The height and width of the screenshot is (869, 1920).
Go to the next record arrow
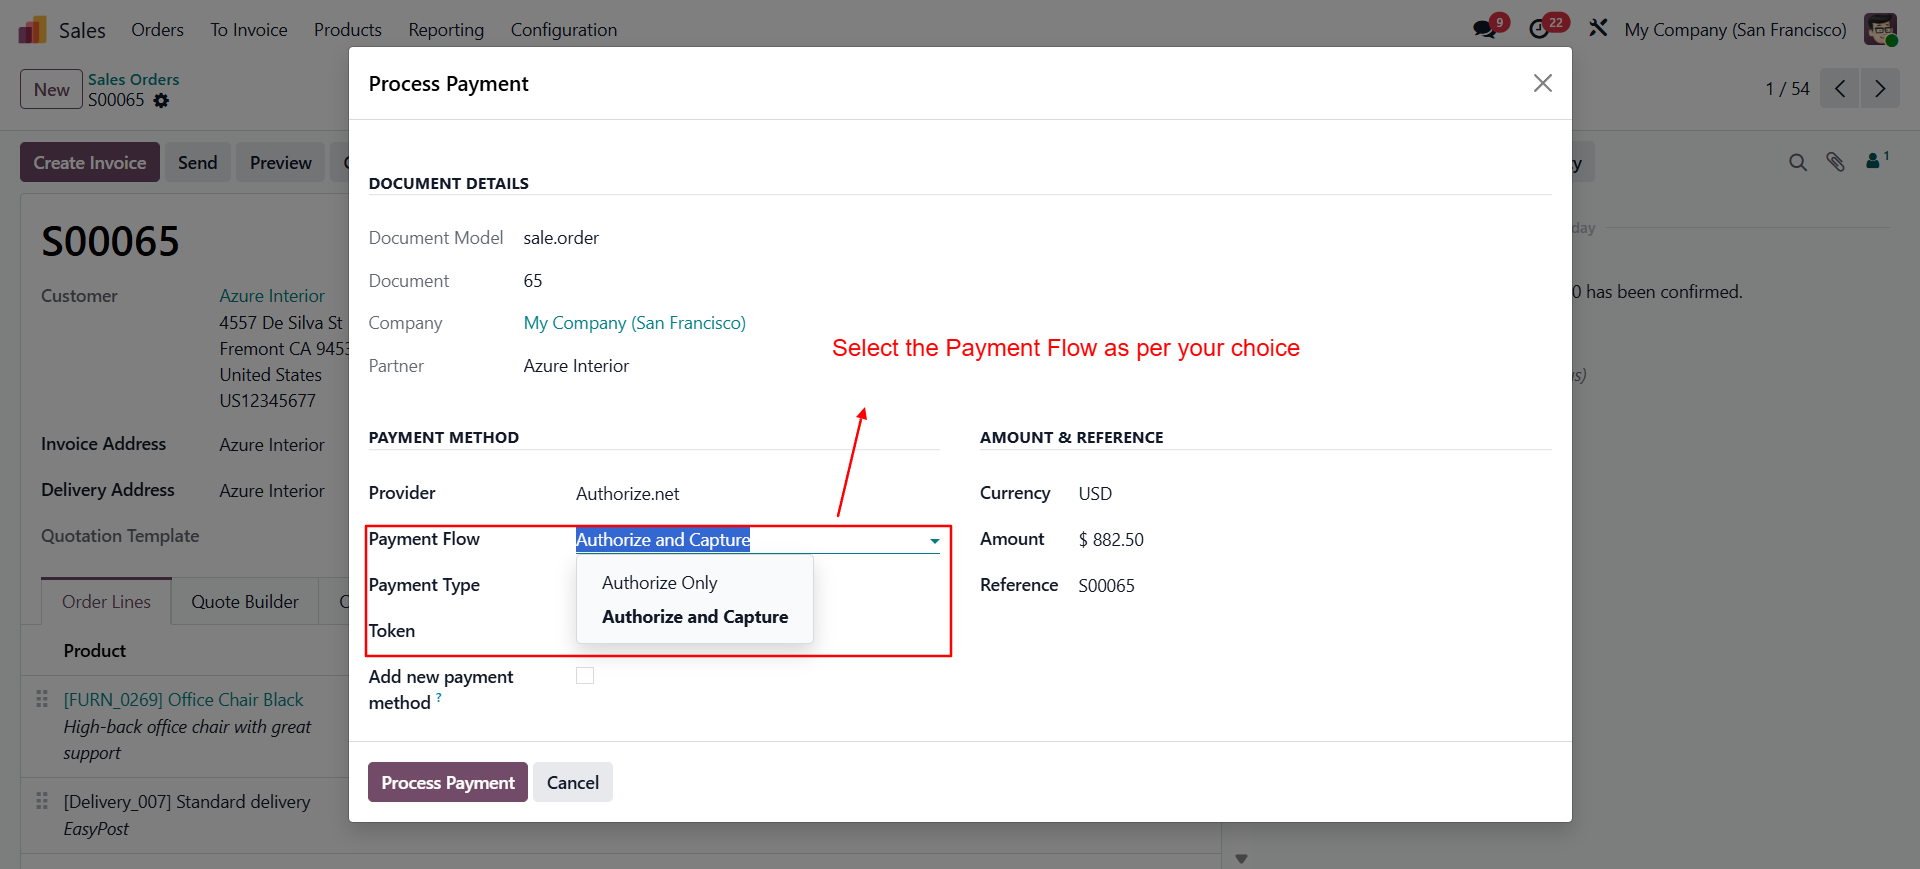coord(1880,89)
